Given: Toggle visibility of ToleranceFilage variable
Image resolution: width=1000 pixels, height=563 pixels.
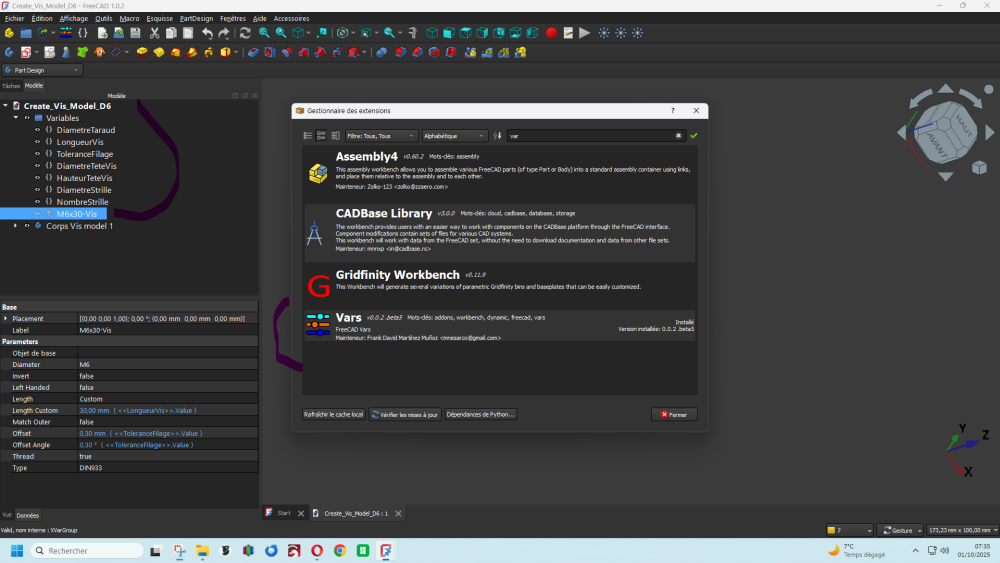Looking at the screenshot, I should pyautogui.click(x=38, y=154).
